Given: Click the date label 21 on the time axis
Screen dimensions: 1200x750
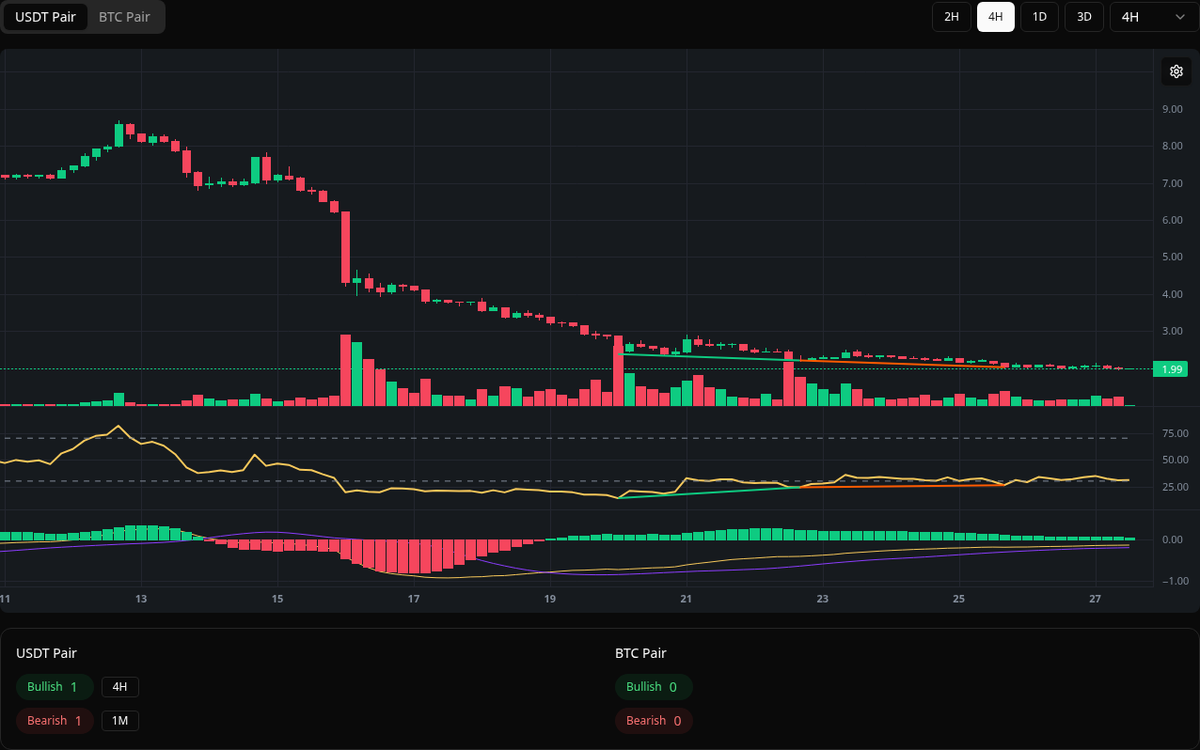Looking at the screenshot, I should click(685, 599).
